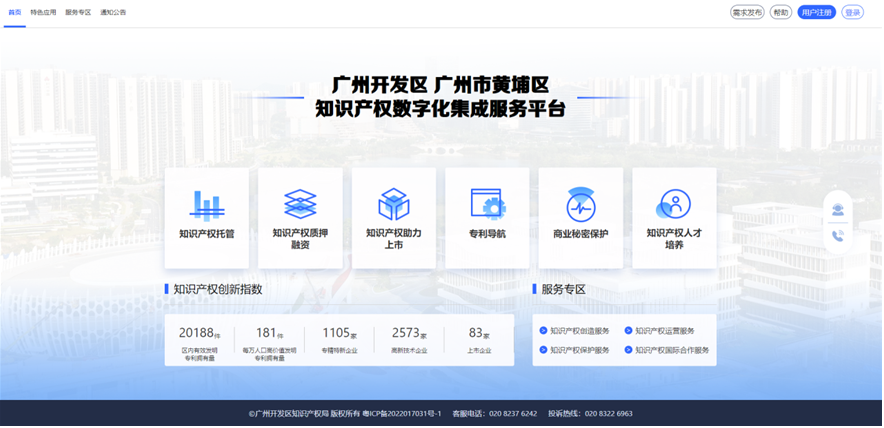Click the 知识产权托管 bar chart icon
884x428 pixels.
pyautogui.click(x=206, y=205)
